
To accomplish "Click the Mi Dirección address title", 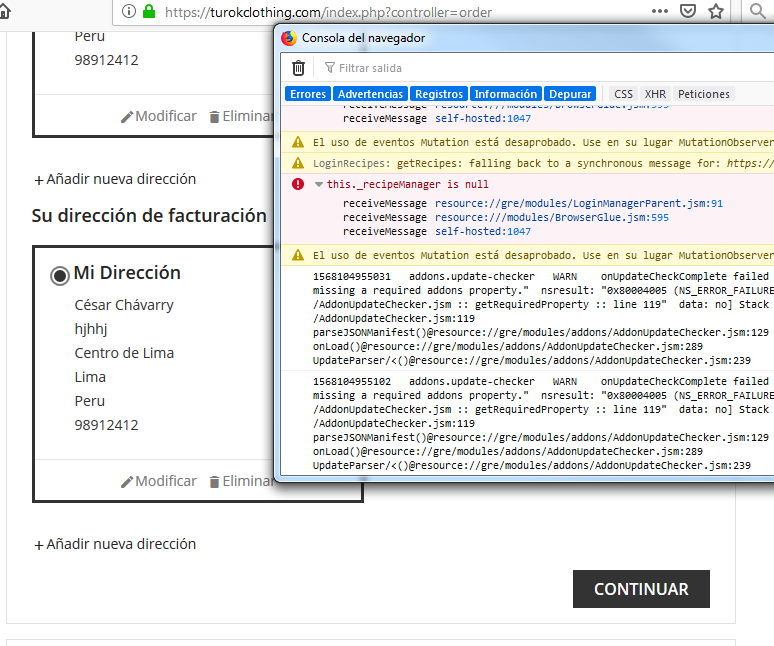I will coord(127,273).
